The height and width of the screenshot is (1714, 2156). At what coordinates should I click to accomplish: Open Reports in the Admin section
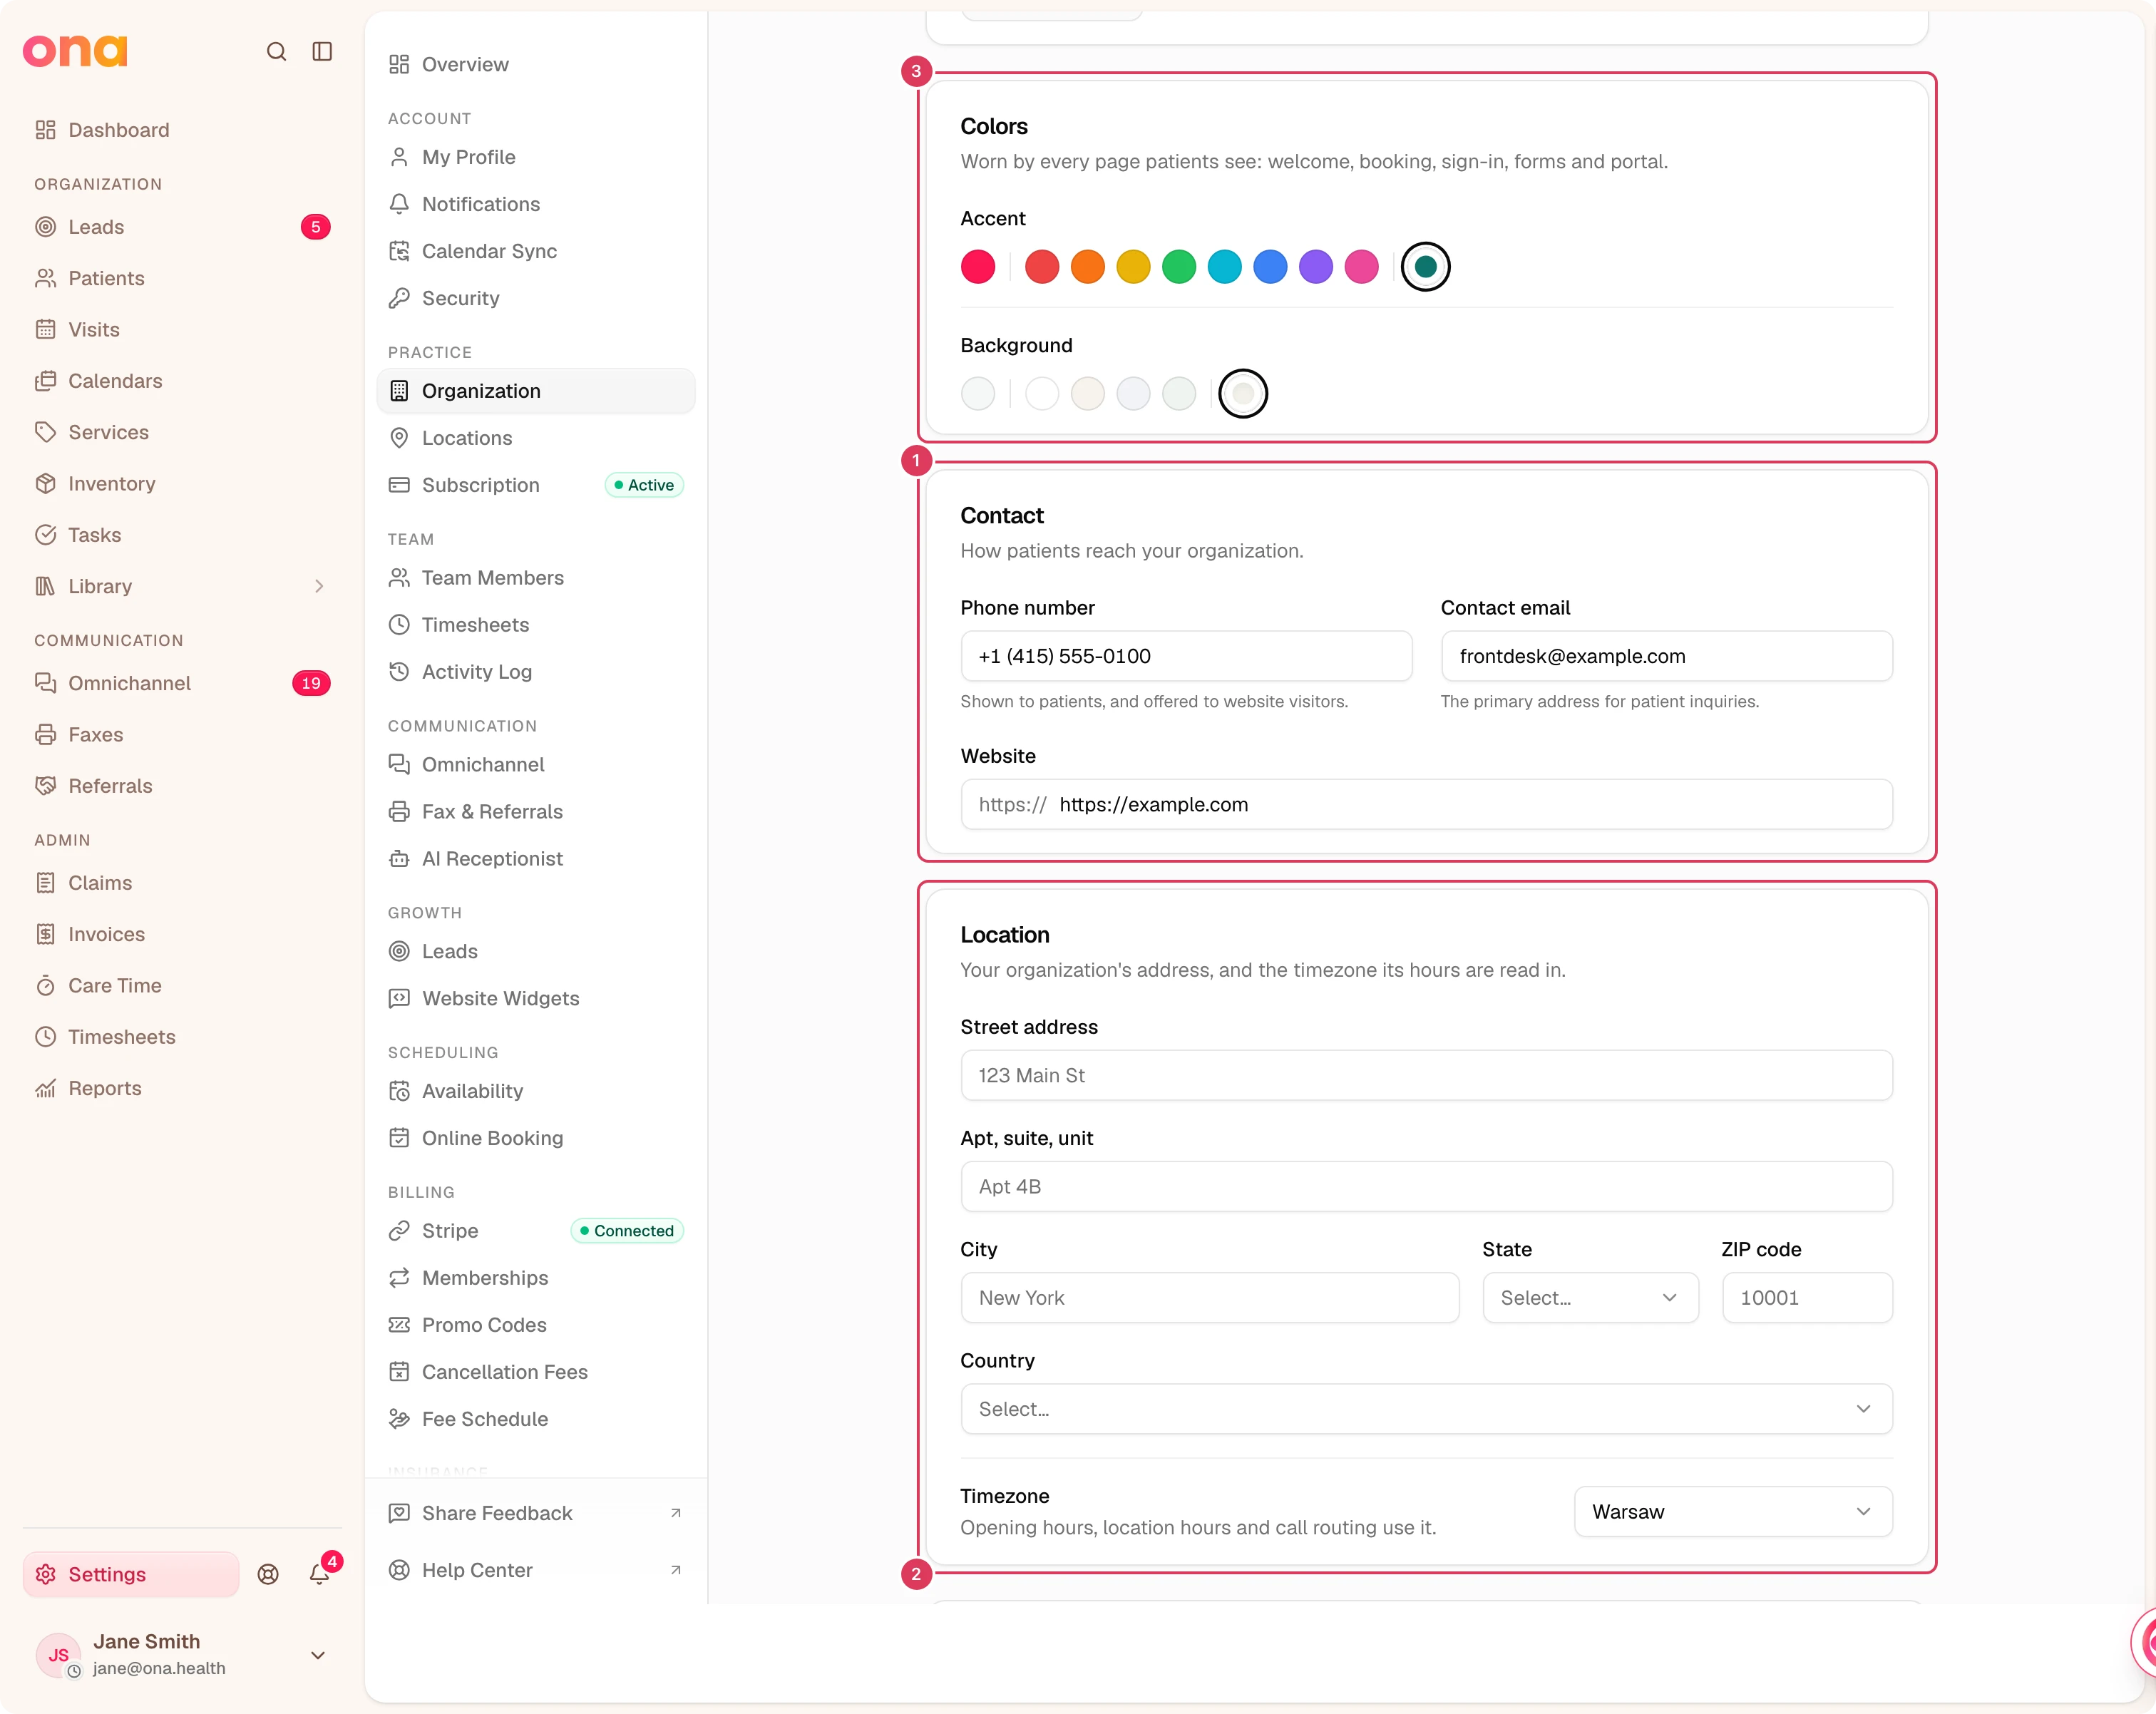click(181, 1088)
